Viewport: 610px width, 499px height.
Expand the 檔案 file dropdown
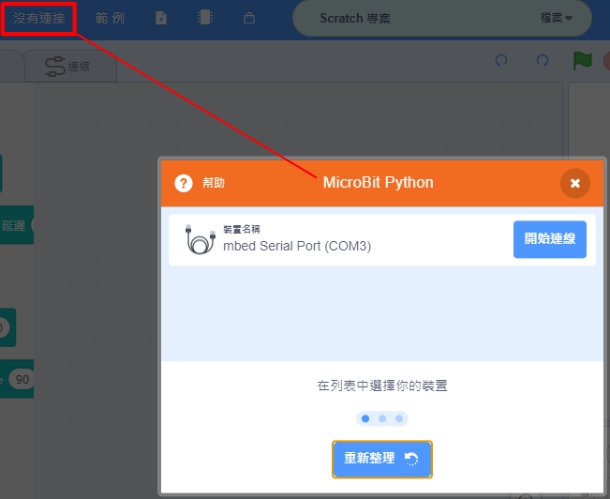(x=556, y=18)
